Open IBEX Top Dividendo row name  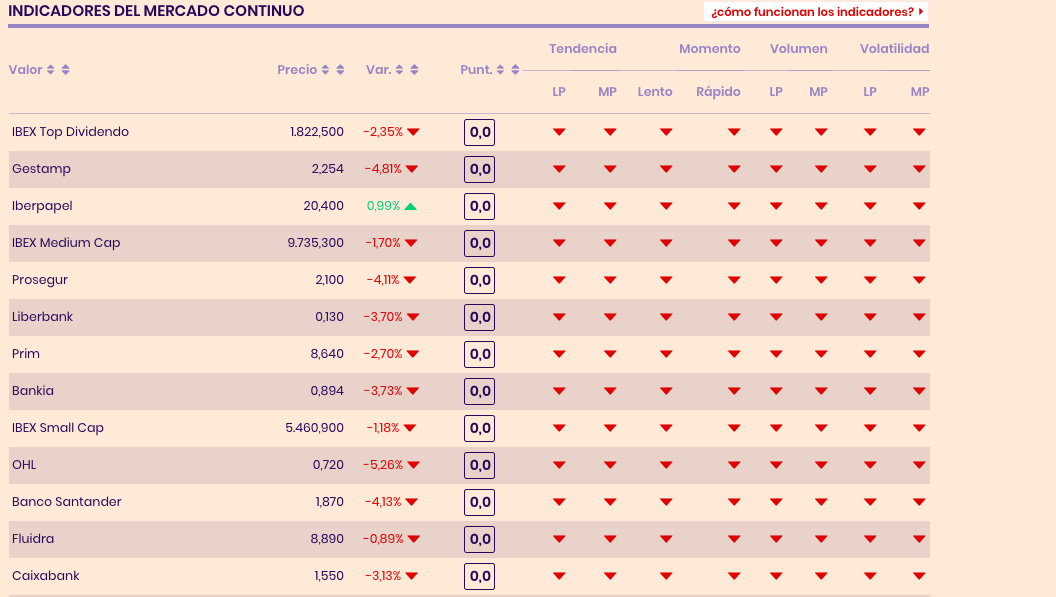[70, 131]
